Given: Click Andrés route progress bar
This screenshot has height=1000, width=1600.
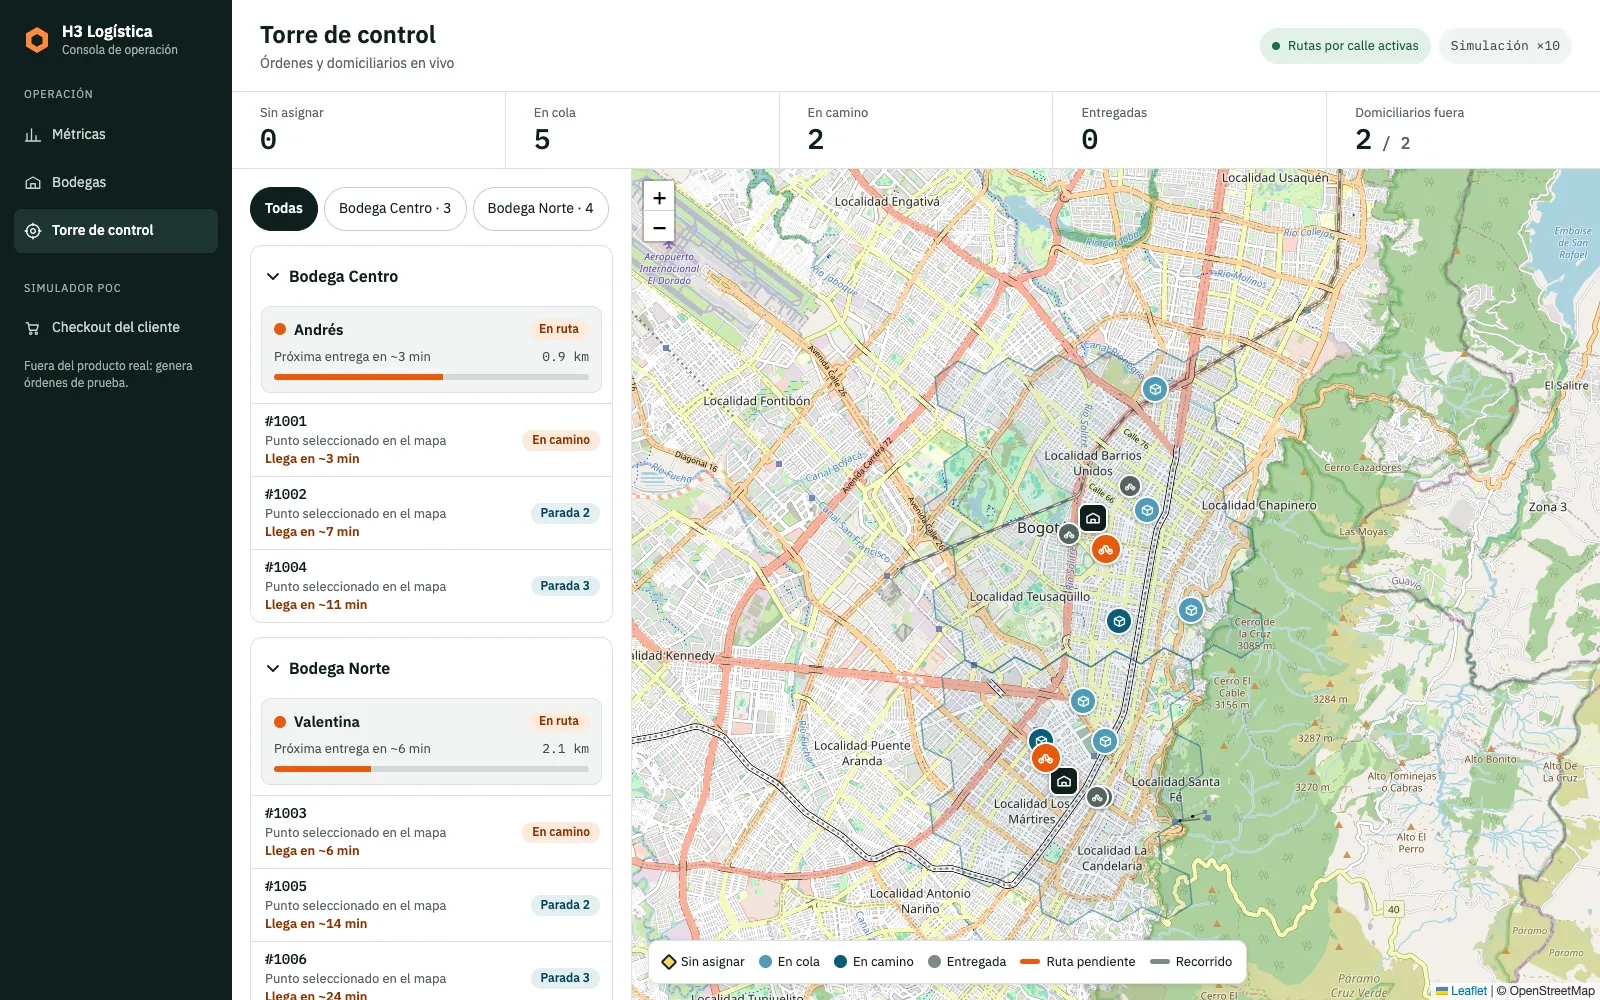Looking at the screenshot, I should [431, 377].
